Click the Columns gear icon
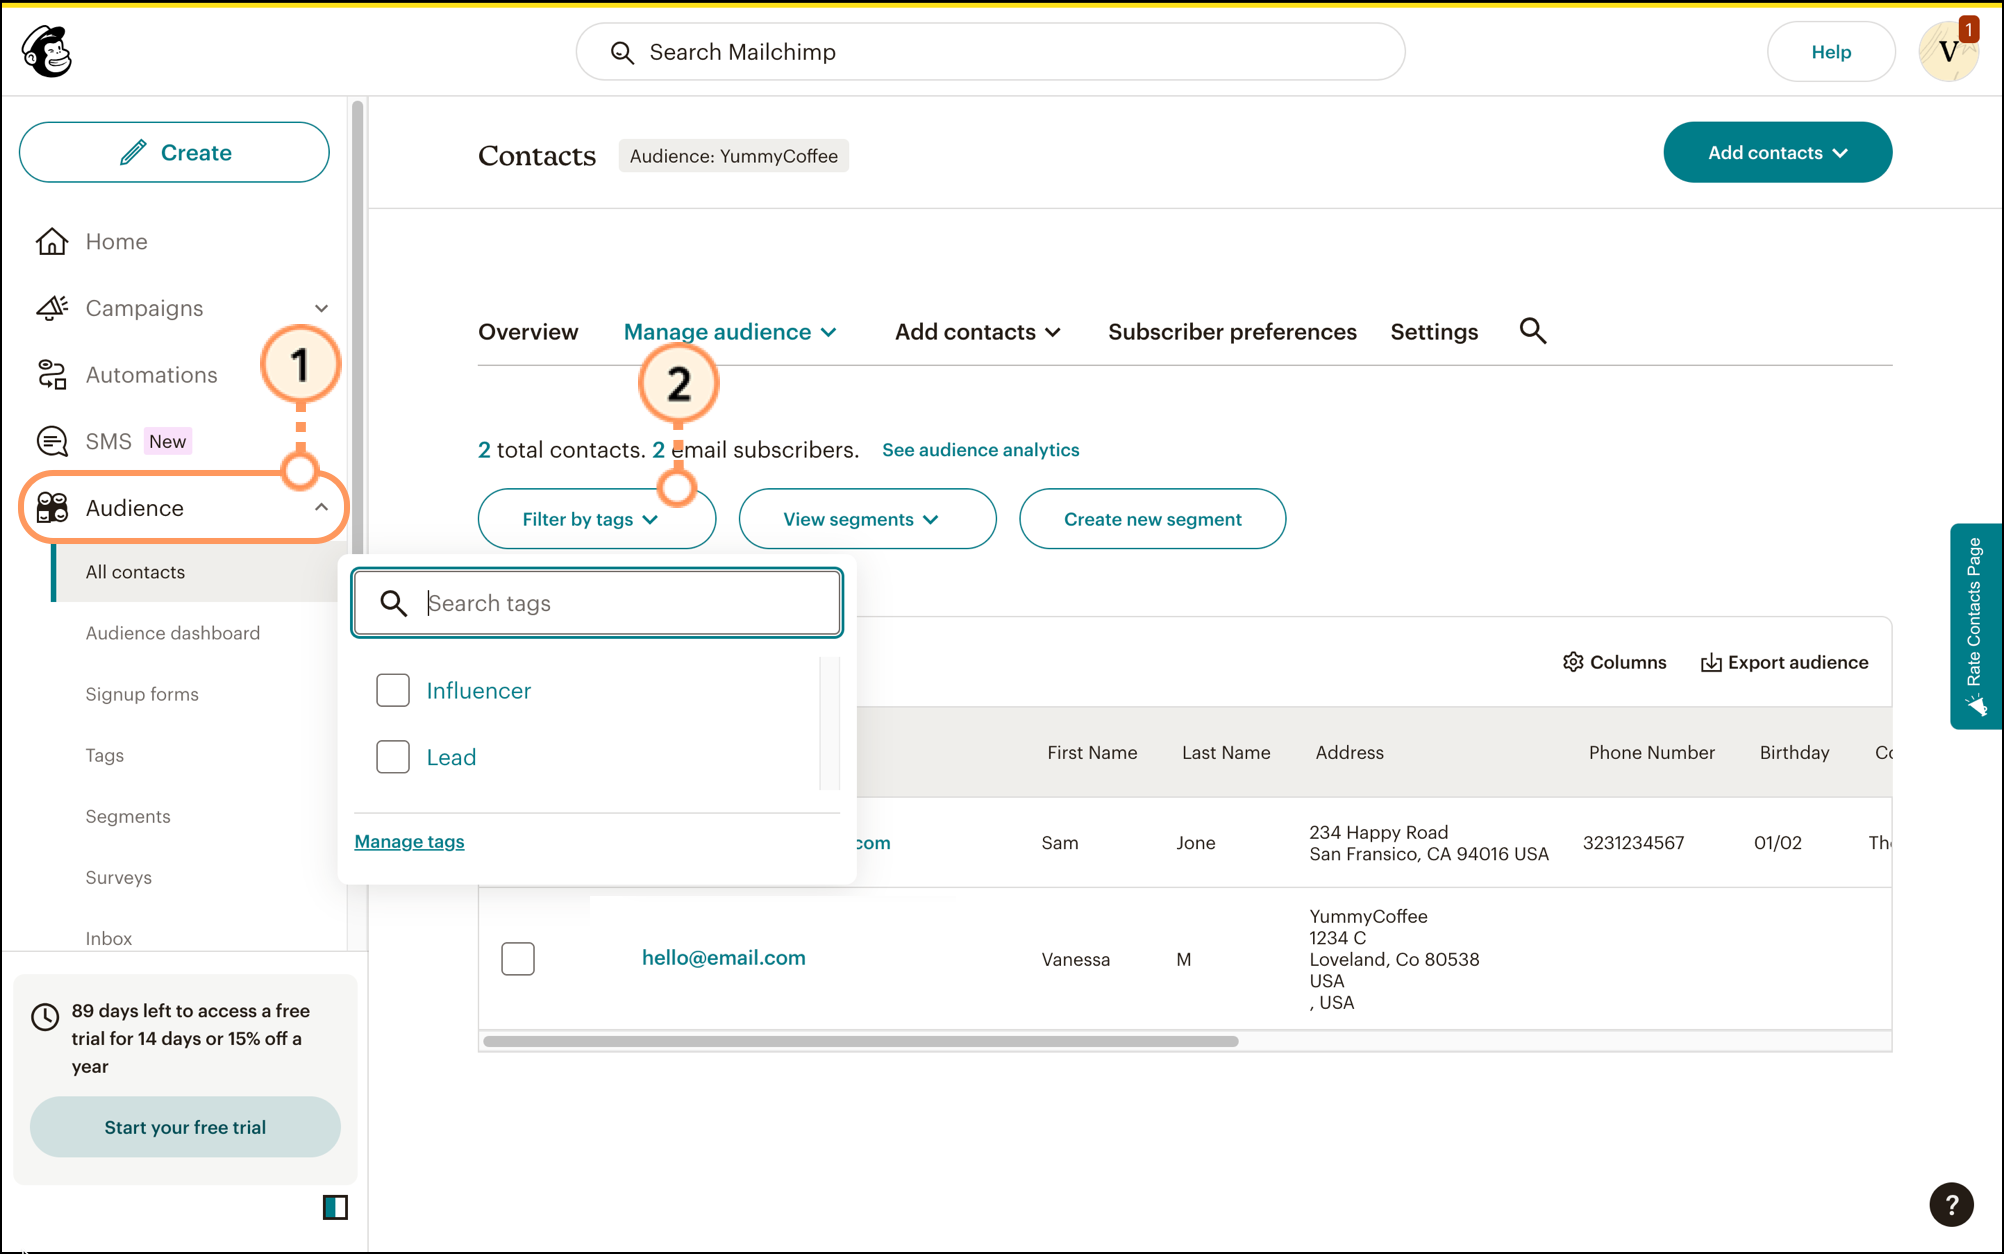The height and width of the screenshot is (1254, 2004). coord(1573,662)
